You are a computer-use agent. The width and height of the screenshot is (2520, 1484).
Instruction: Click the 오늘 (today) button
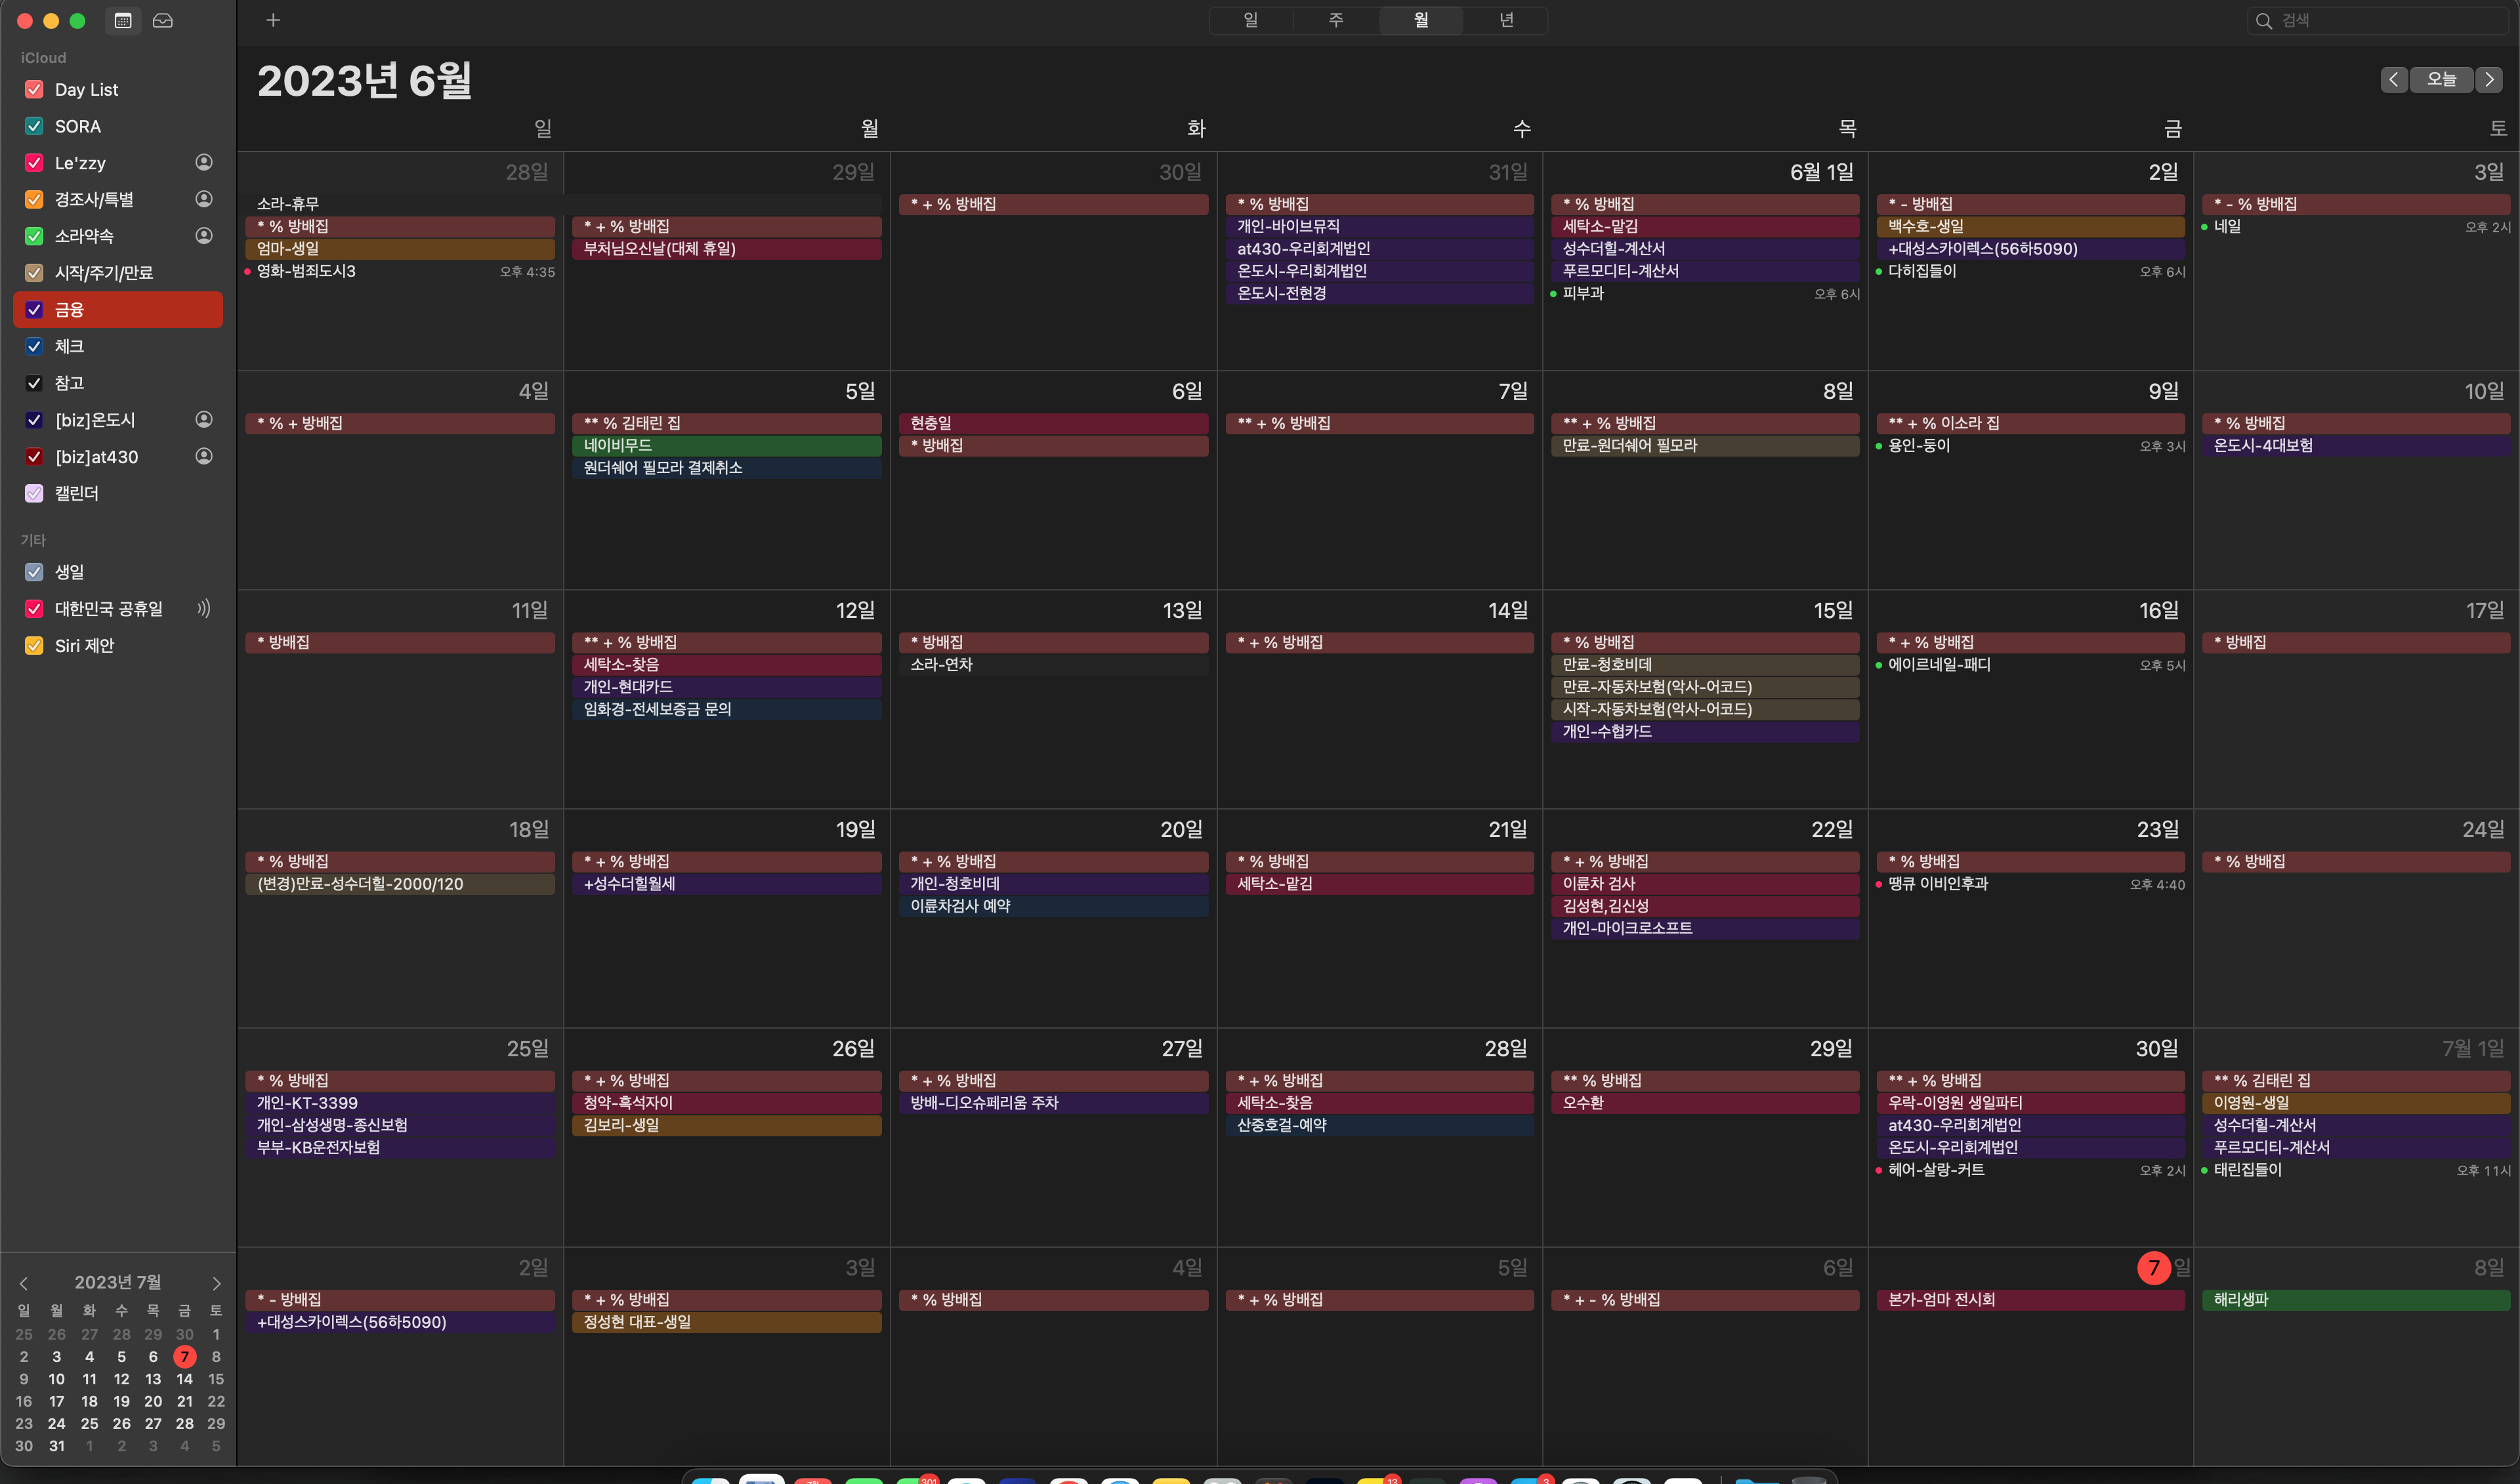click(2441, 79)
